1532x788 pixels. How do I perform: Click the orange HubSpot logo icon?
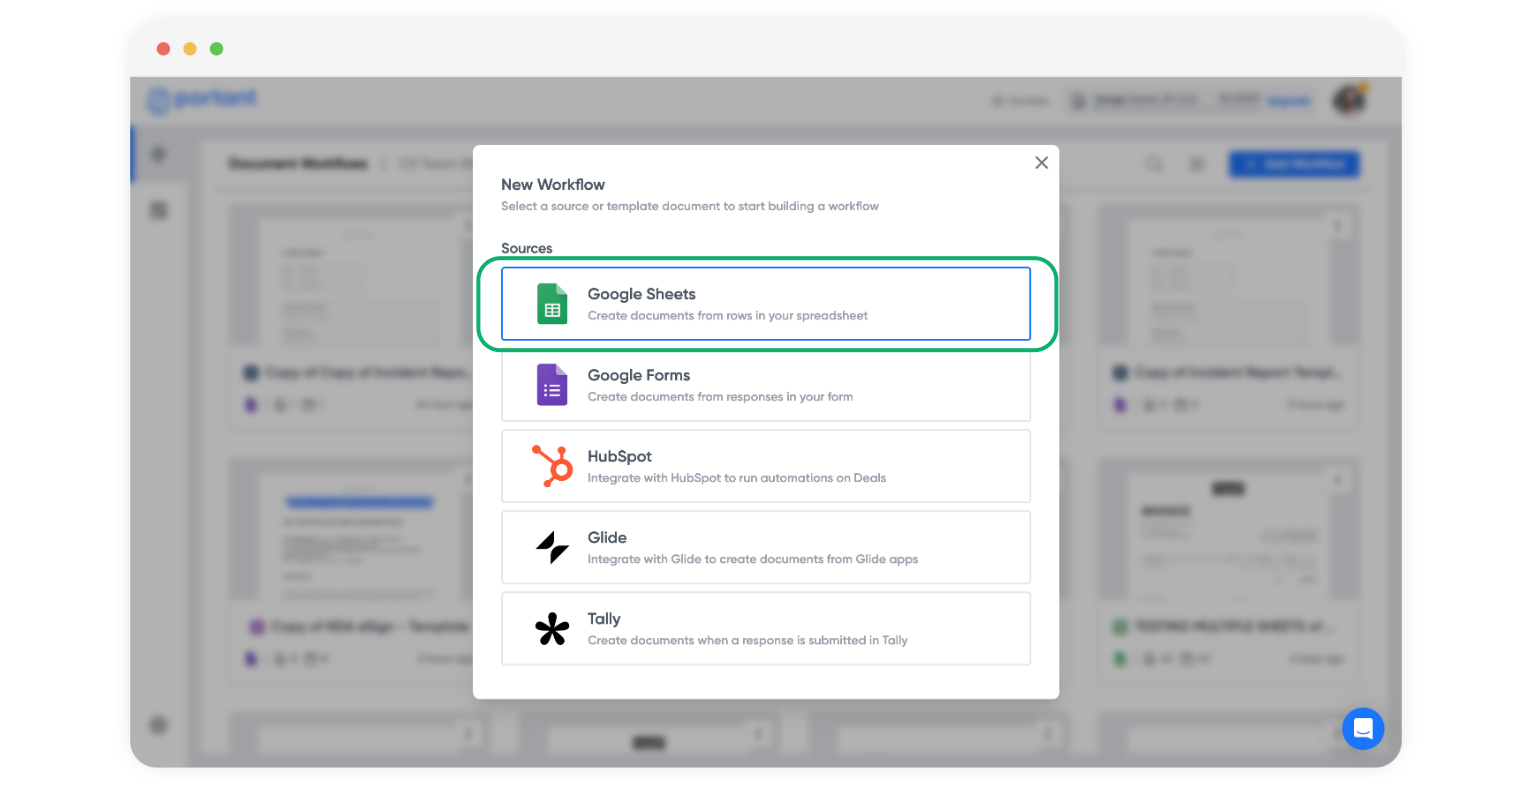click(x=552, y=466)
